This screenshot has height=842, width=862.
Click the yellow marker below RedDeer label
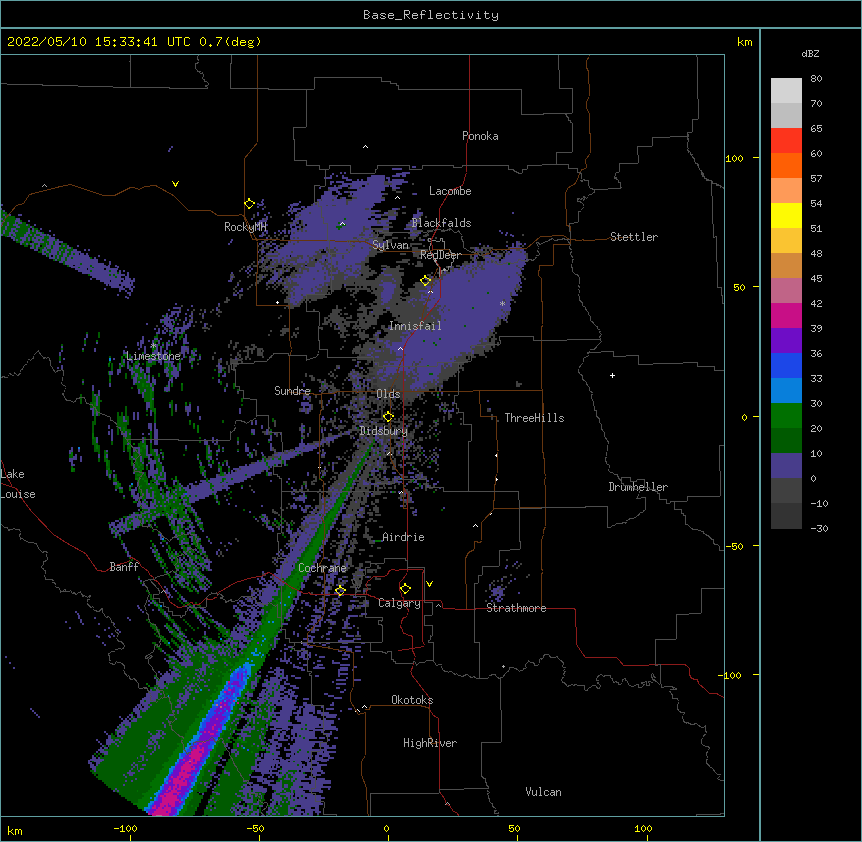pyautogui.click(x=426, y=281)
